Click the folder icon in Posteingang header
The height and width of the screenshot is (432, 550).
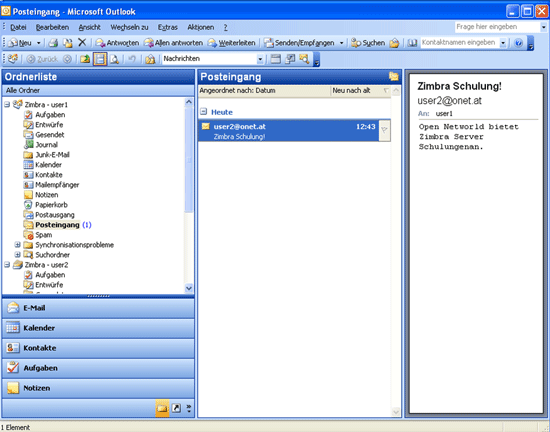pos(394,76)
